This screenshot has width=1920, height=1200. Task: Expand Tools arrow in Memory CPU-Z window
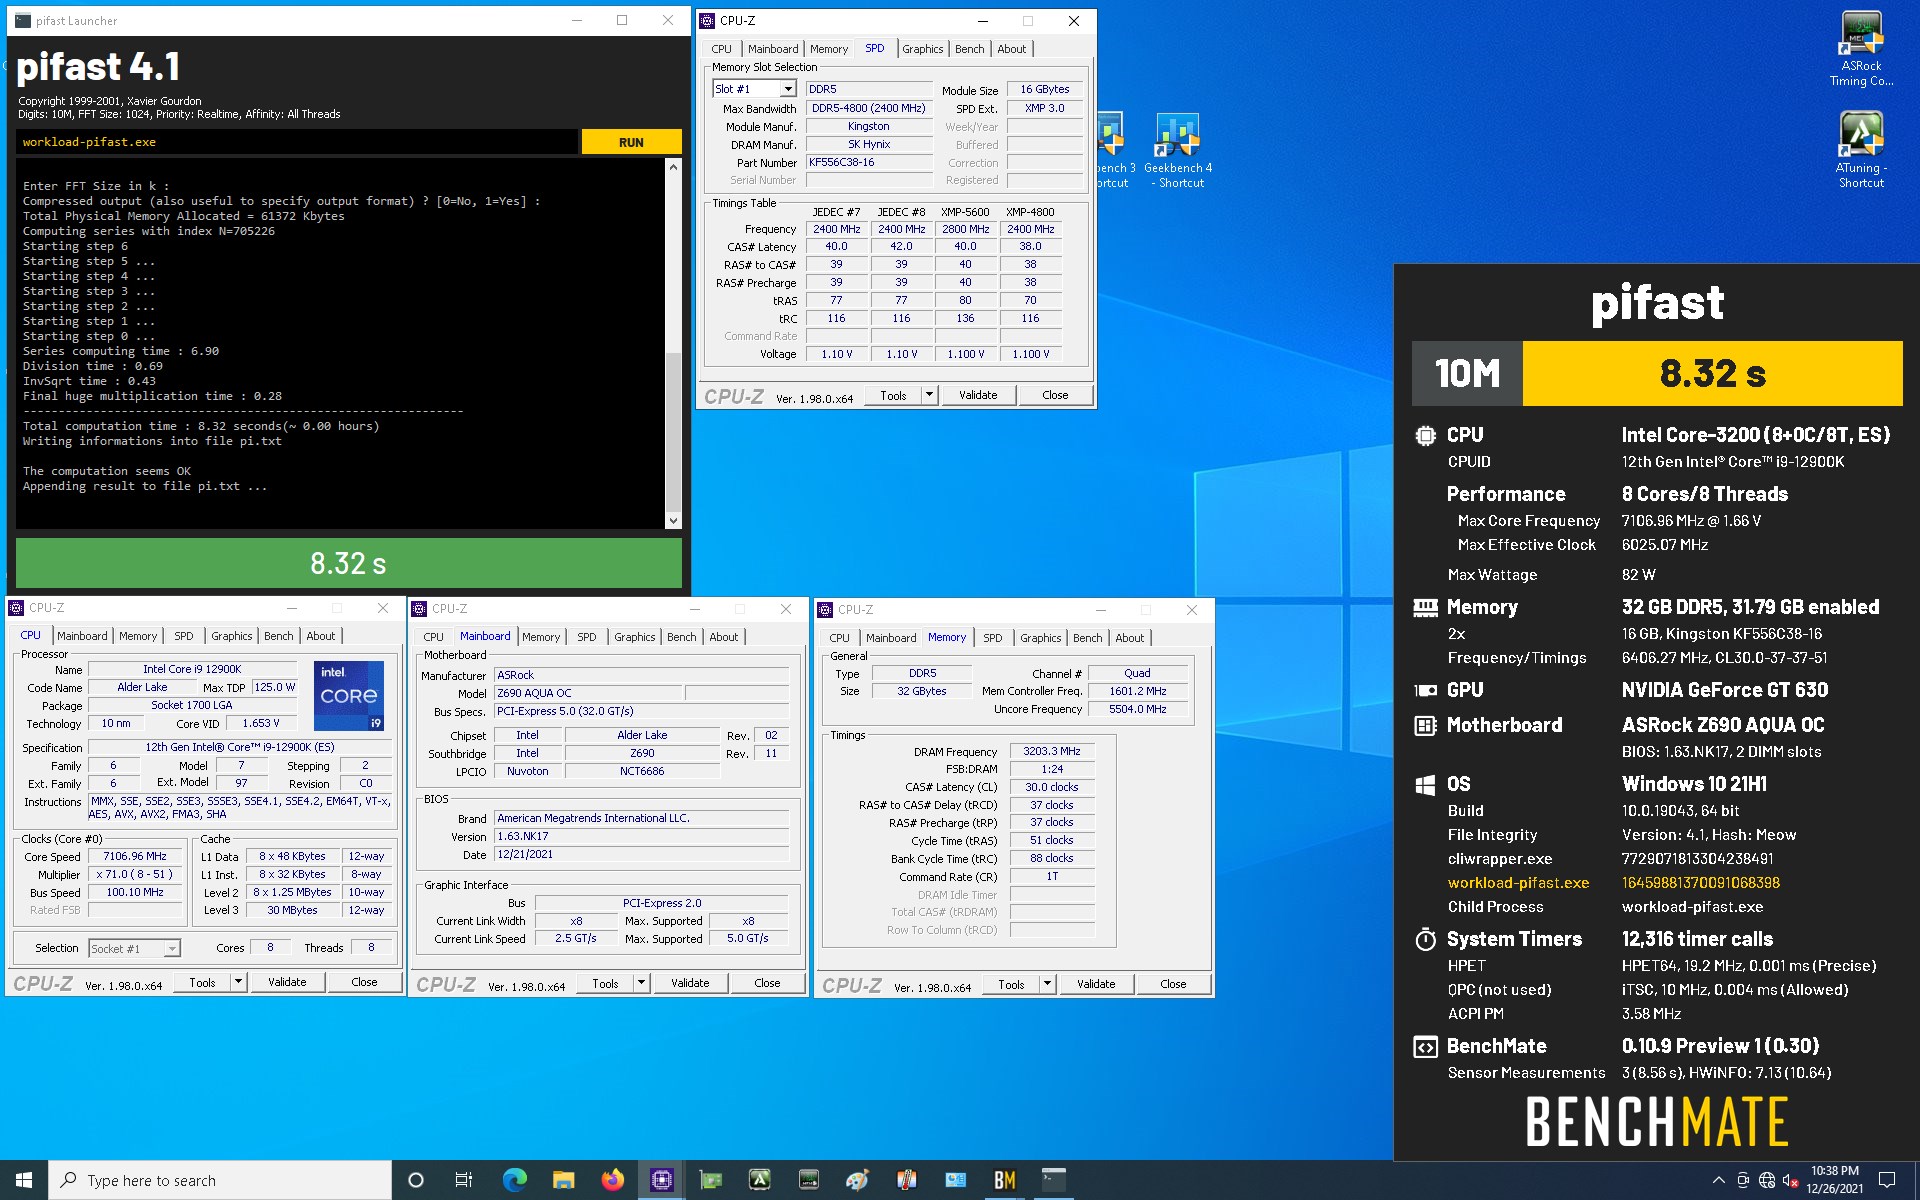pos(1047,984)
